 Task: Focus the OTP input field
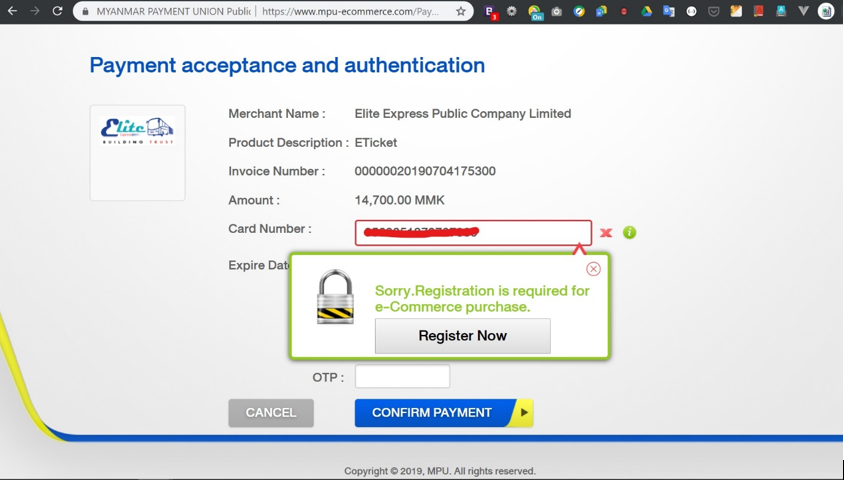[x=402, y=377]
